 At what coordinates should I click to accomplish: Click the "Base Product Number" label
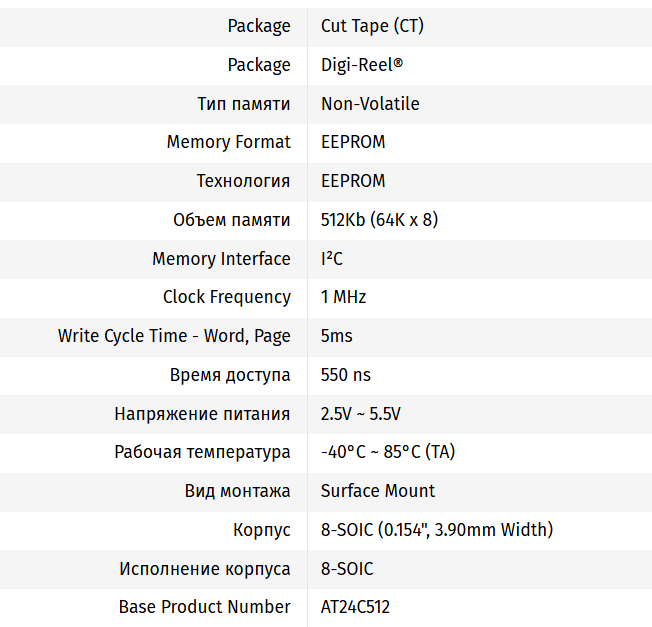pyautogui.click(x=204, y=607)
